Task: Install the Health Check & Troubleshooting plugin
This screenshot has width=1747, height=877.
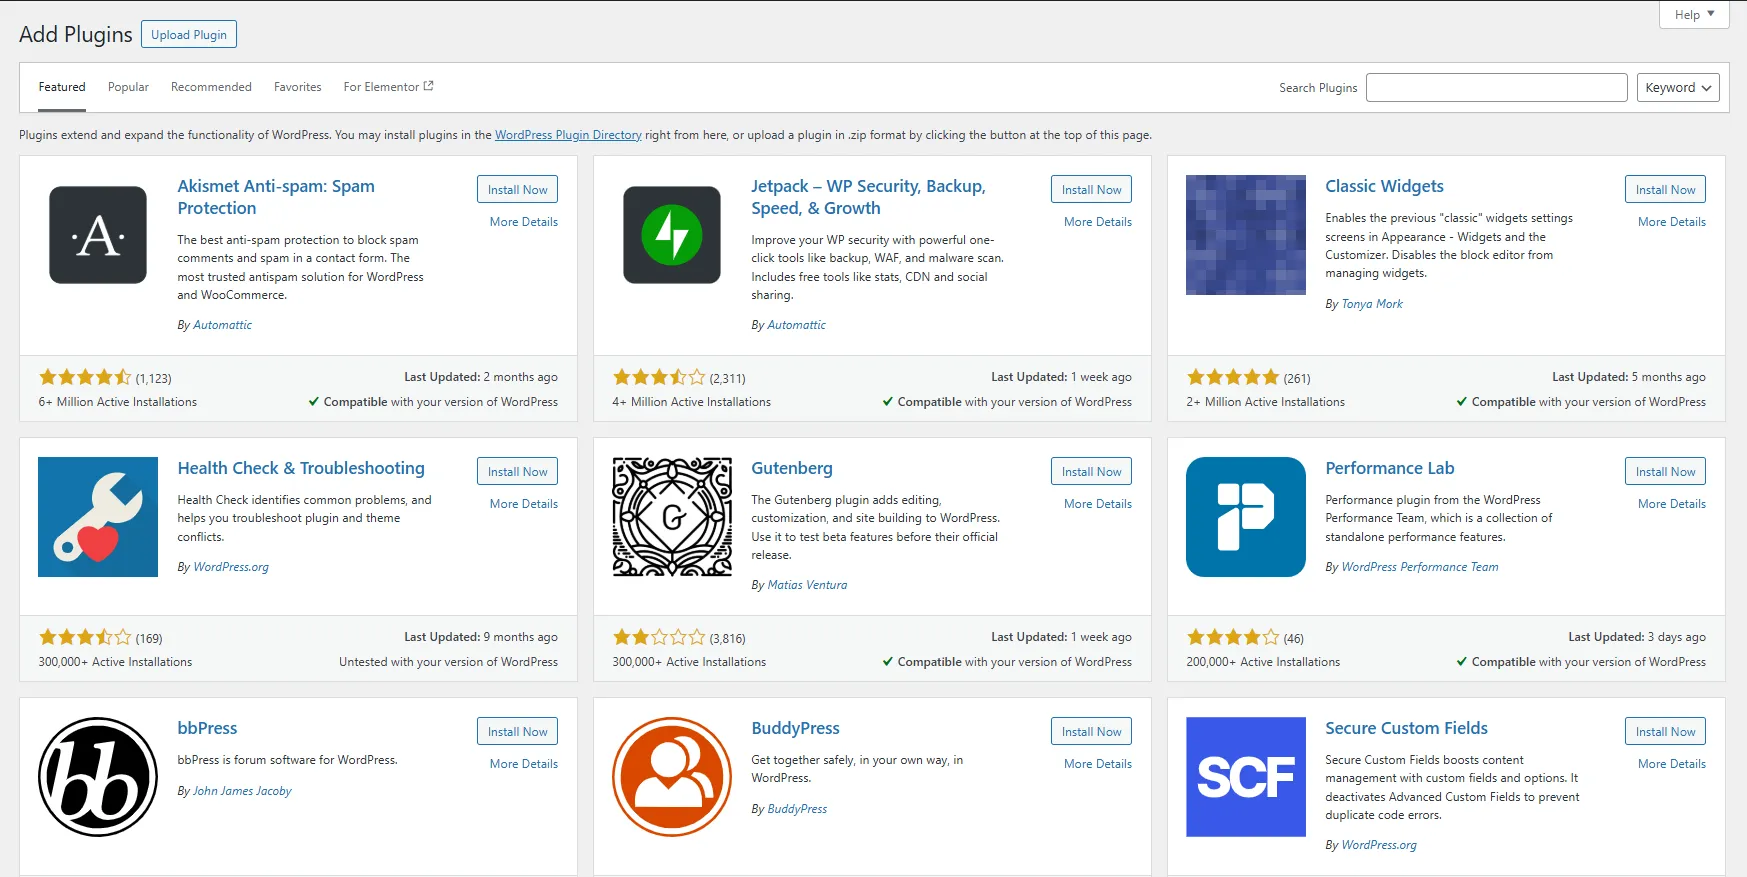Action: pyautogui.click(x=517, y=472)
